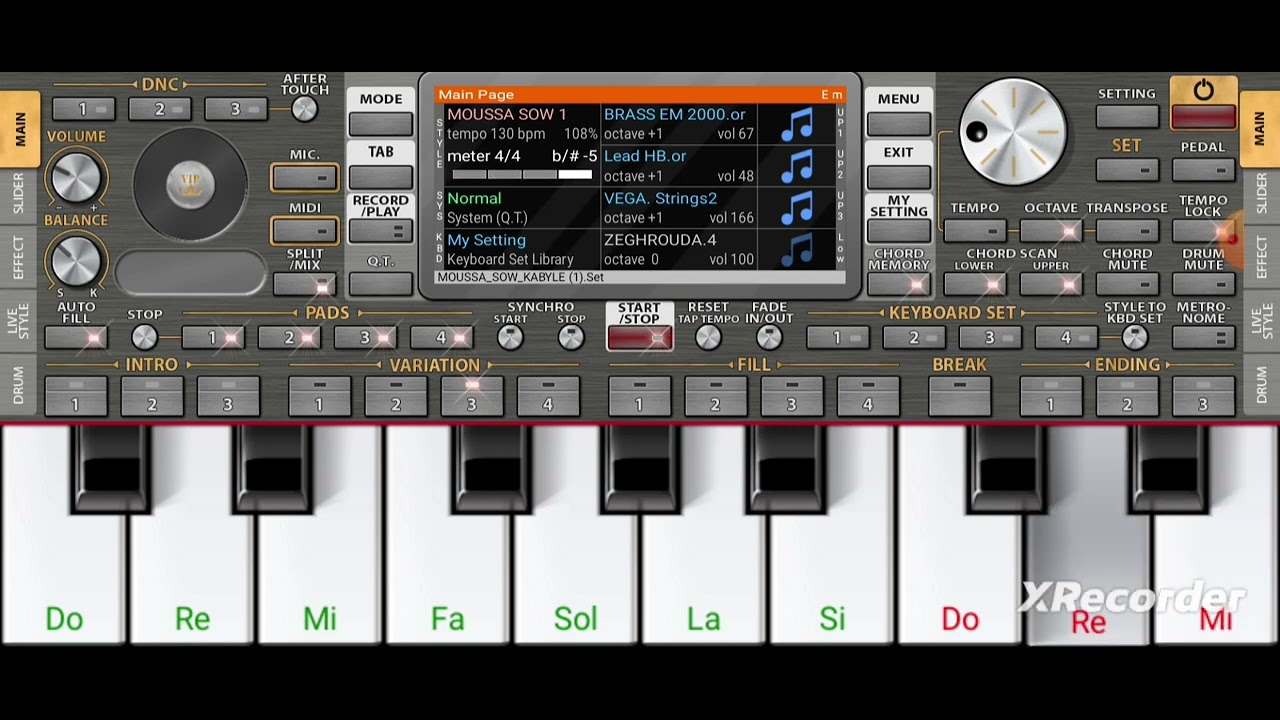Tap the Synchro STOP knob

pos(571,337)
